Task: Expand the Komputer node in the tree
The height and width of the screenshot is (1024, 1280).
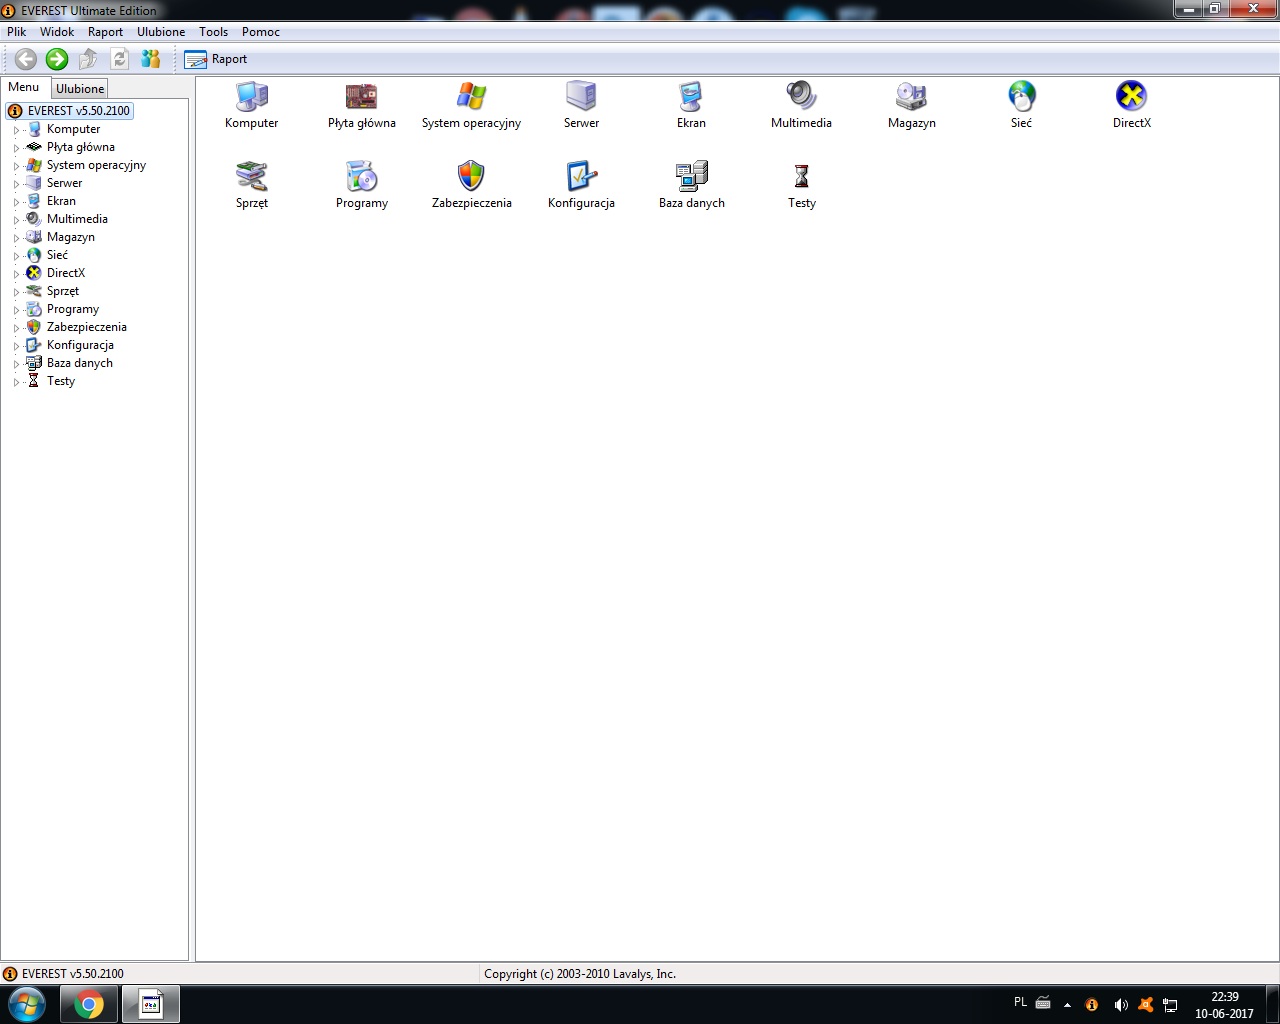Action: click(16, 130)
